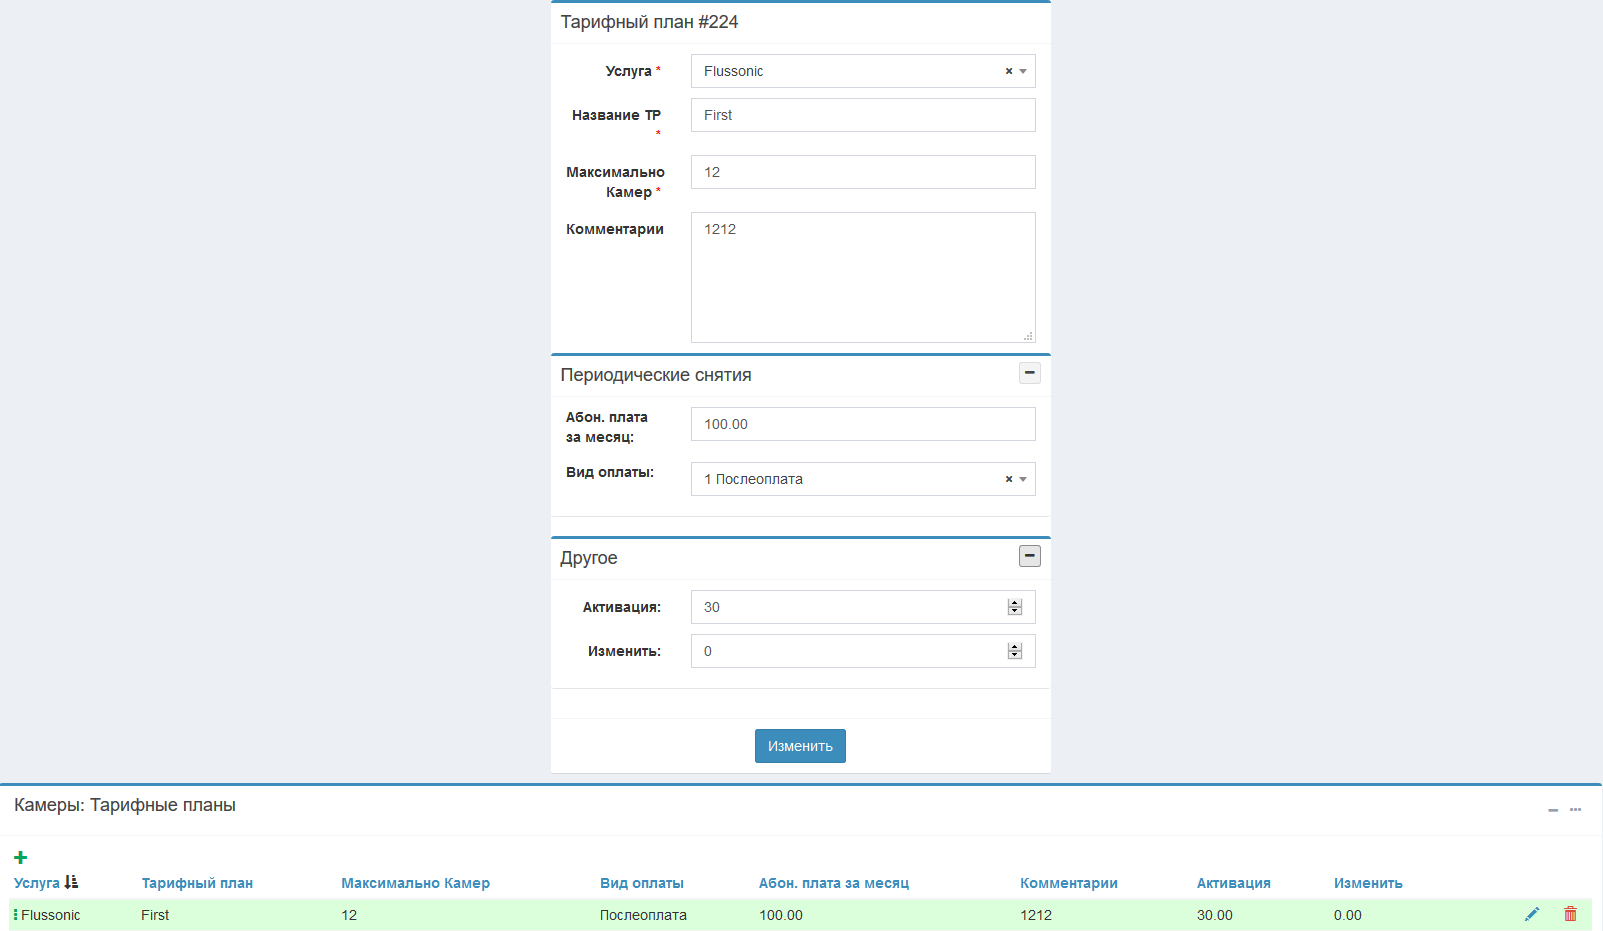Clear the Вид оплаты selection with x

[1008, 479]
